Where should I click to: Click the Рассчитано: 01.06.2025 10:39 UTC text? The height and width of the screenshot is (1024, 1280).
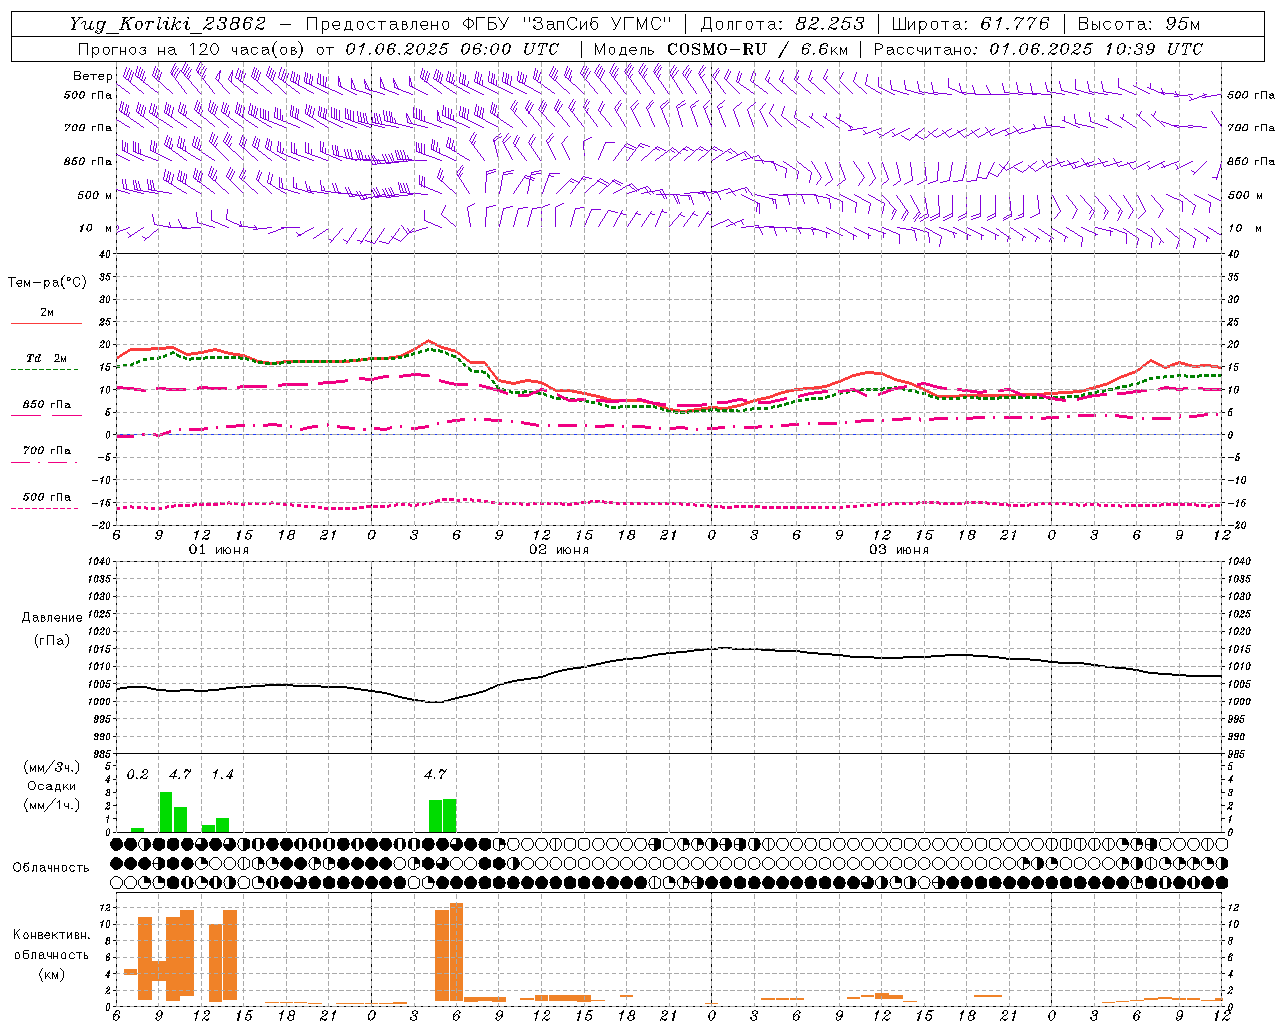[1038, 49]
